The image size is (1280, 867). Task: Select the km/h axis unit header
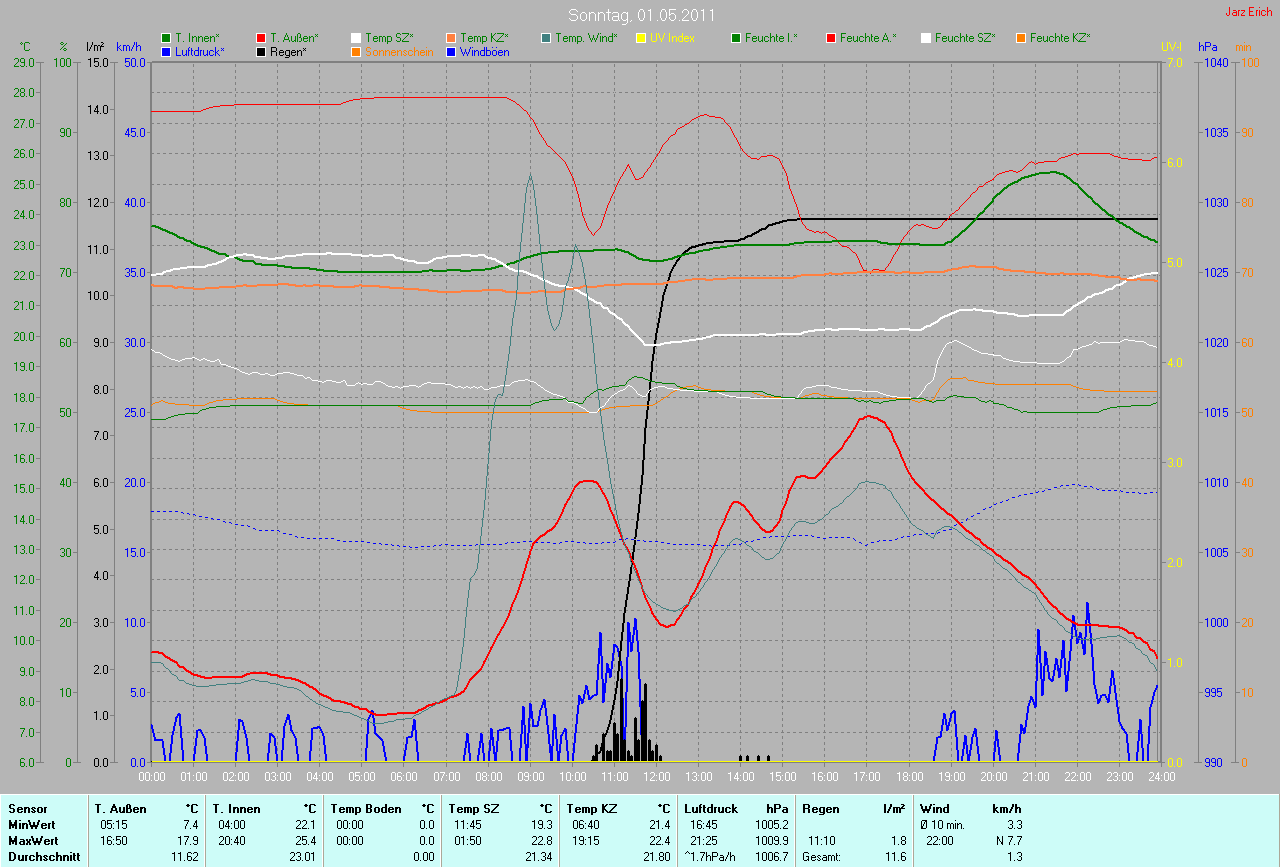click(x=129, y=47)
